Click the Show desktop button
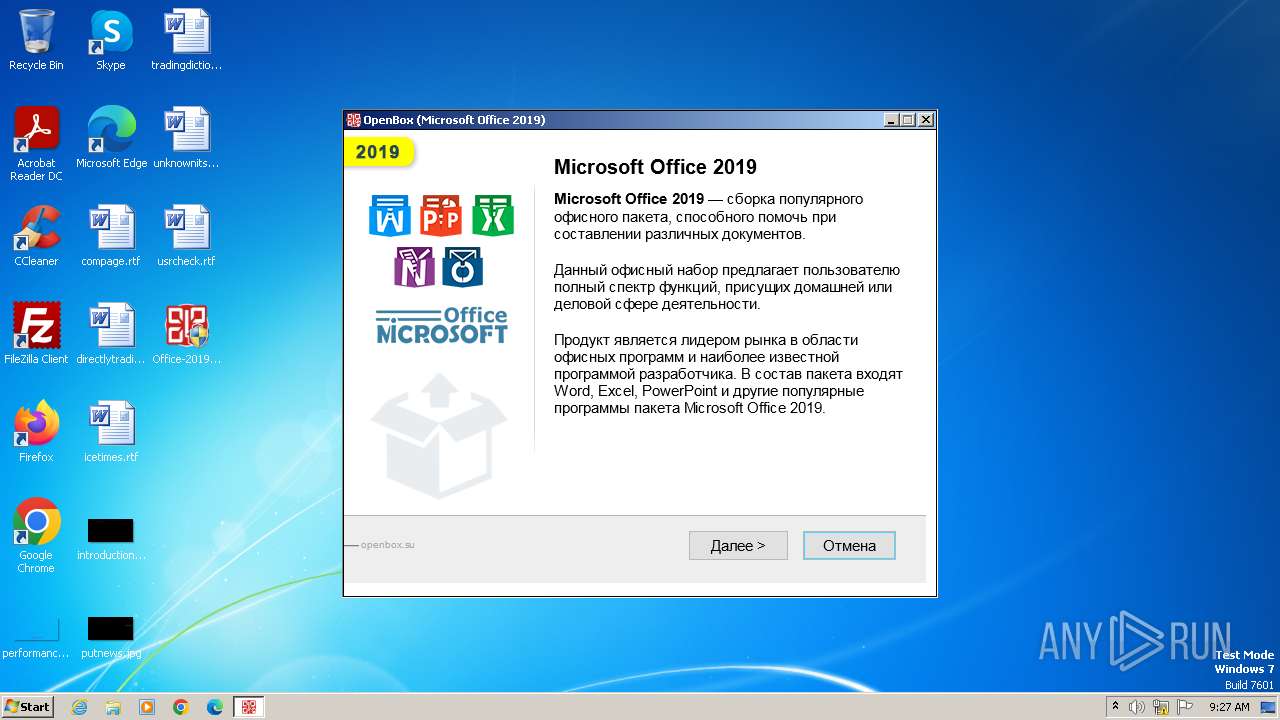 (1270, 707)
